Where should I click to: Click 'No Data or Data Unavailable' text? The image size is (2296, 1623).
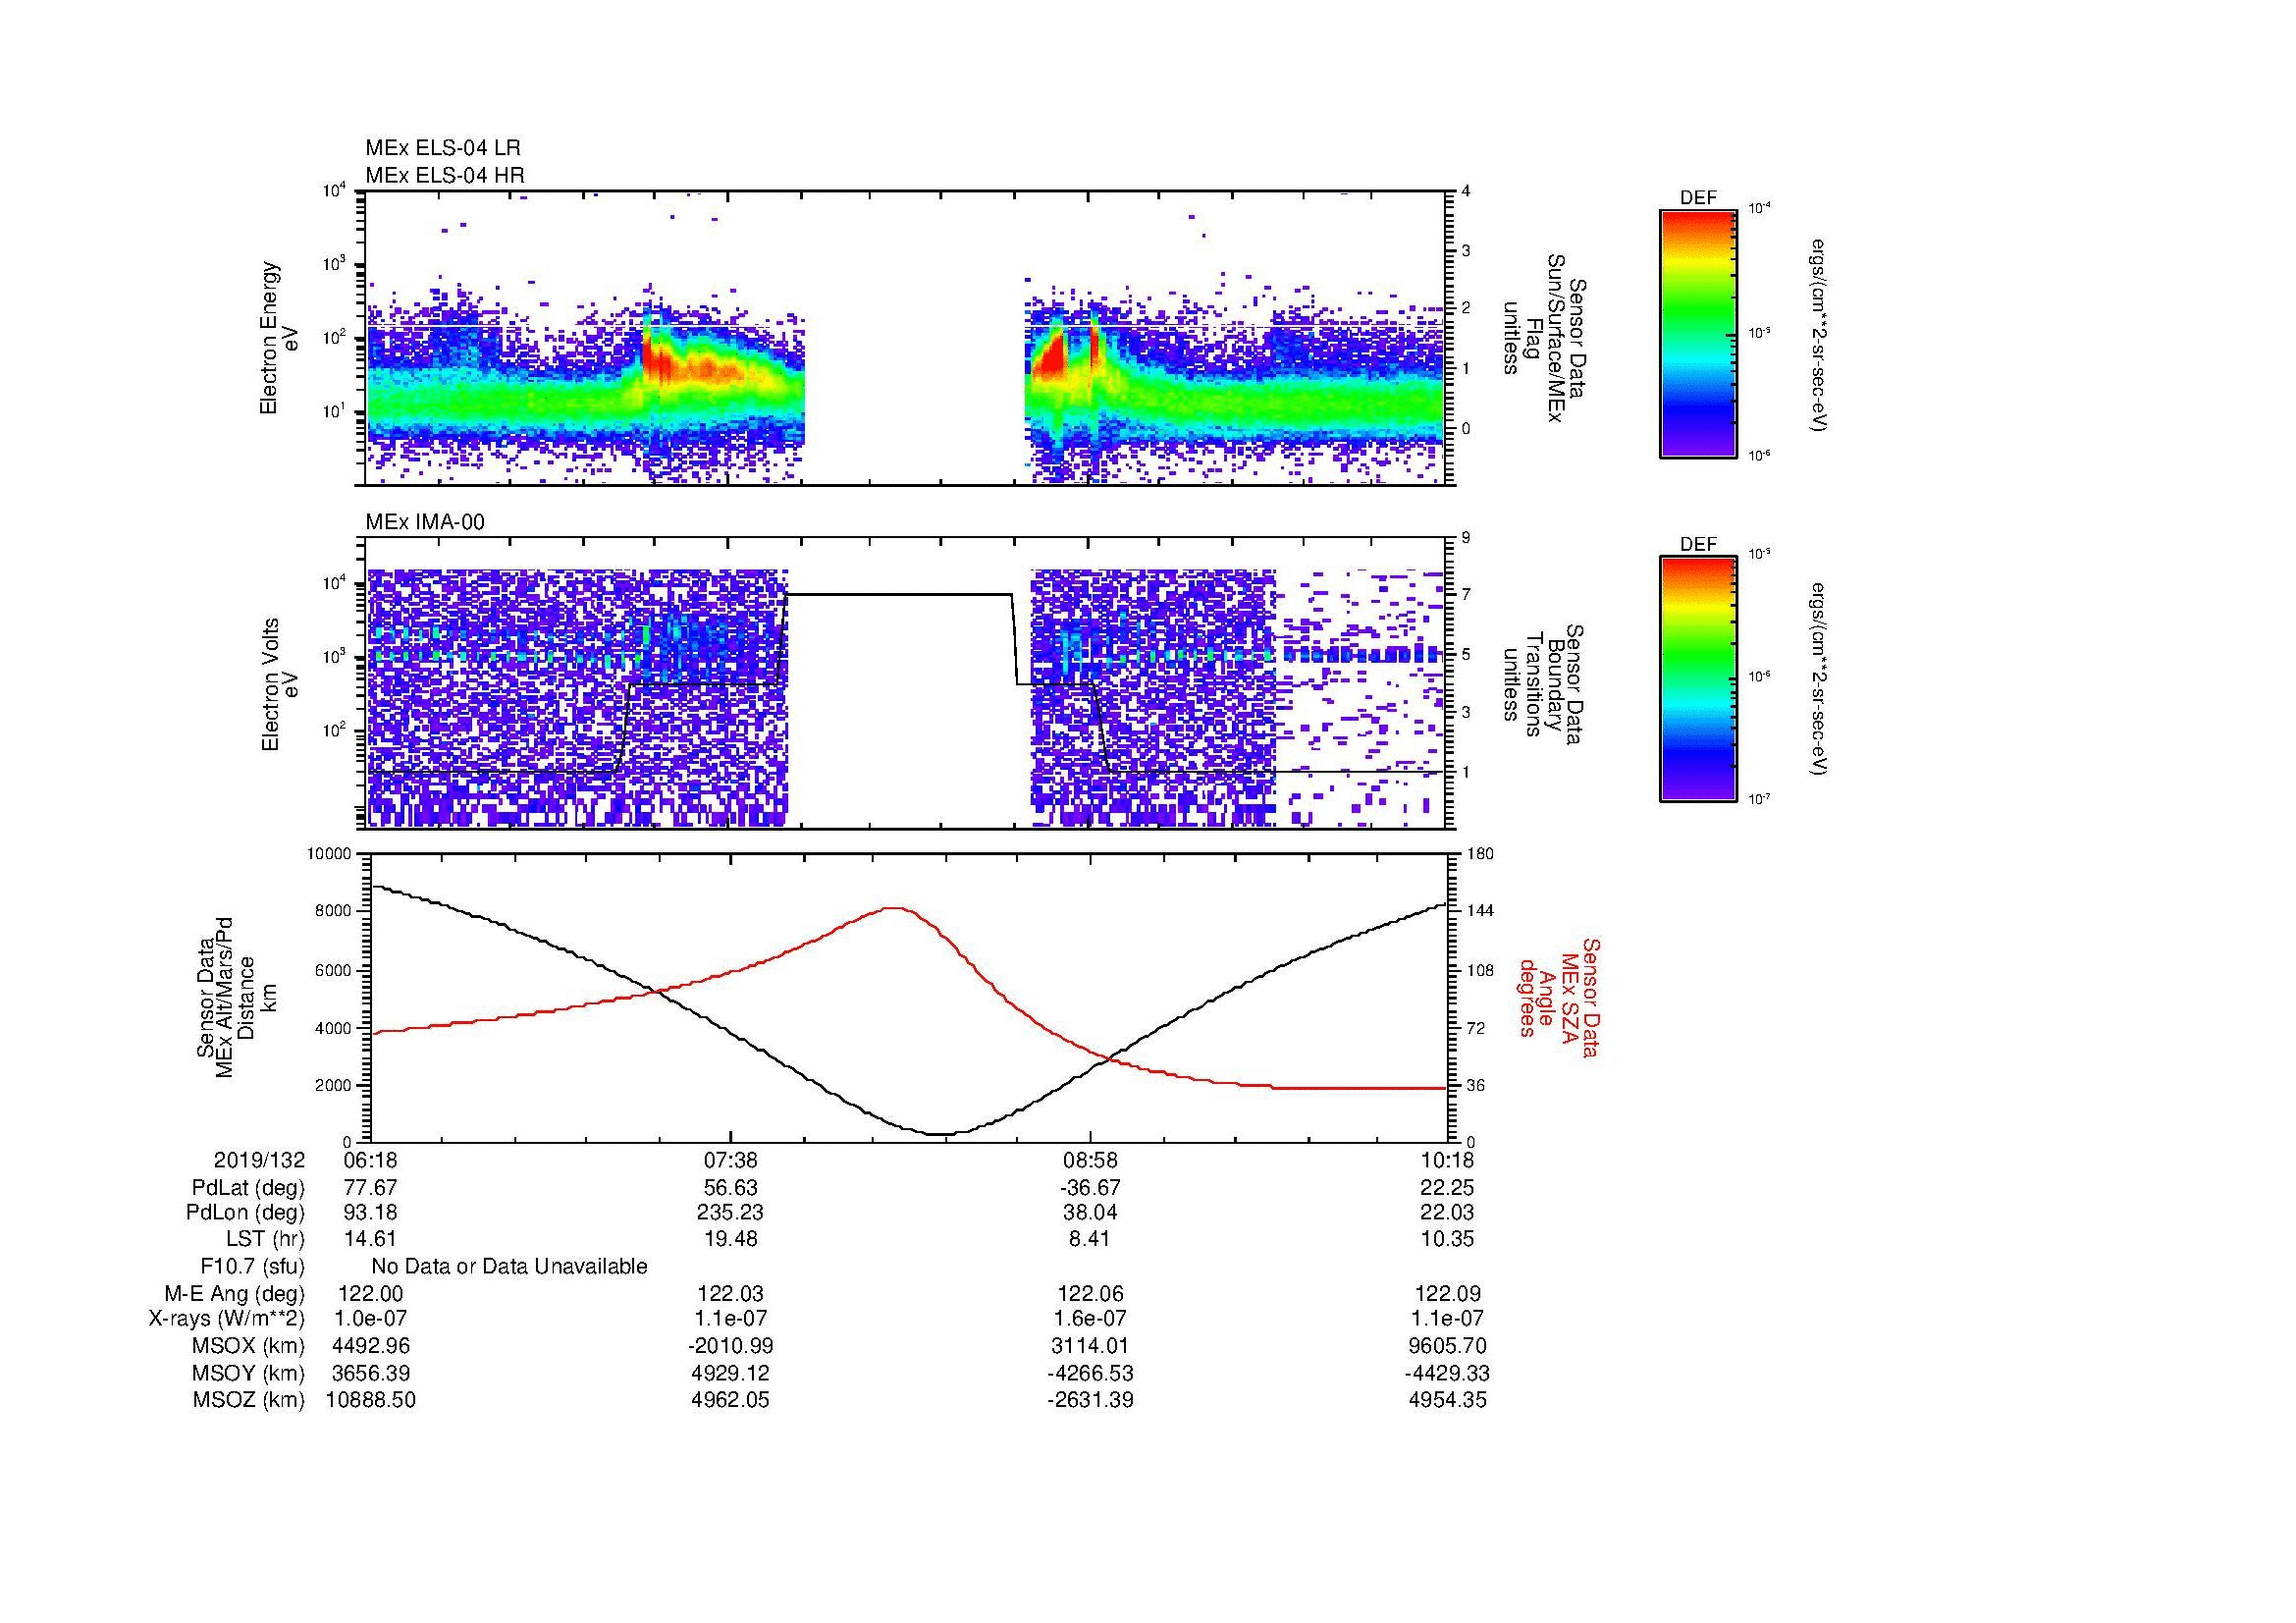point(509,1266)
